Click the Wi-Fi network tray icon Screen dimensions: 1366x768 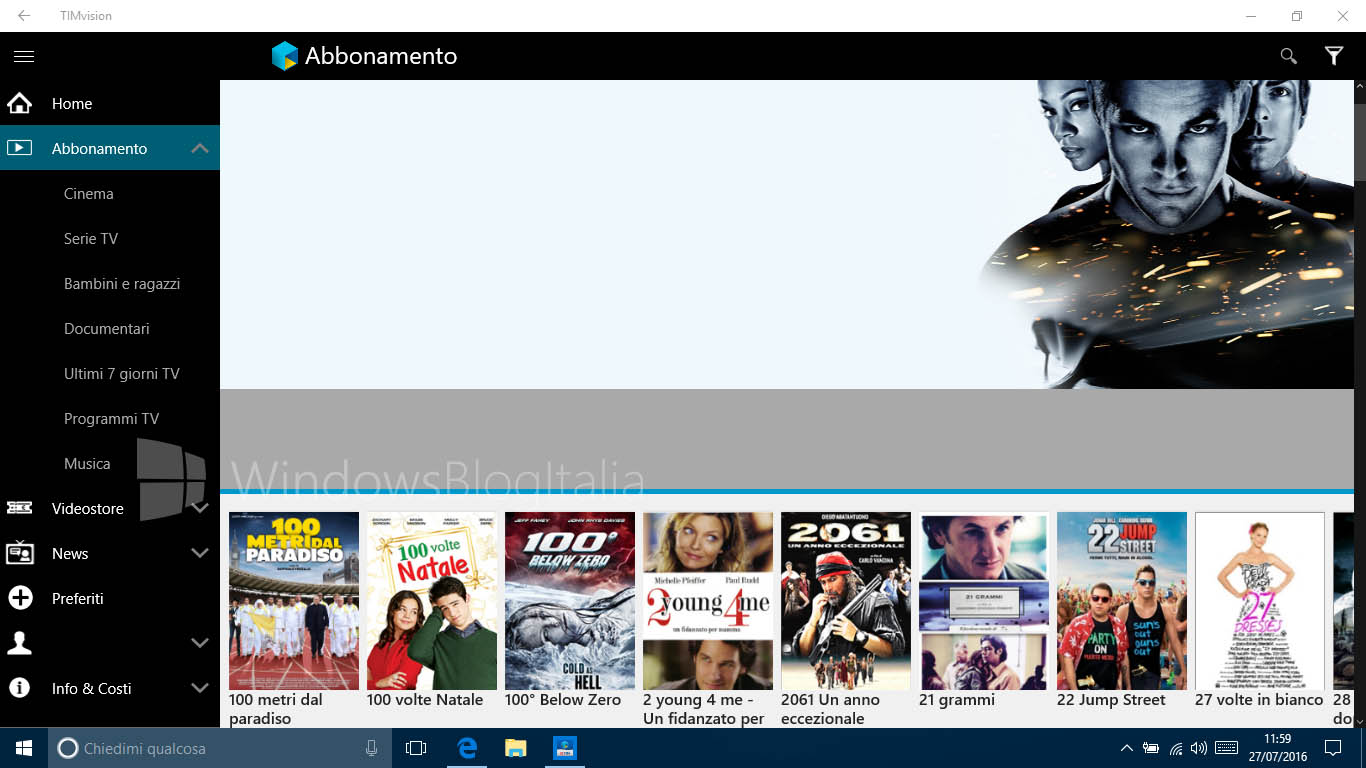(x=1176, y=748)
